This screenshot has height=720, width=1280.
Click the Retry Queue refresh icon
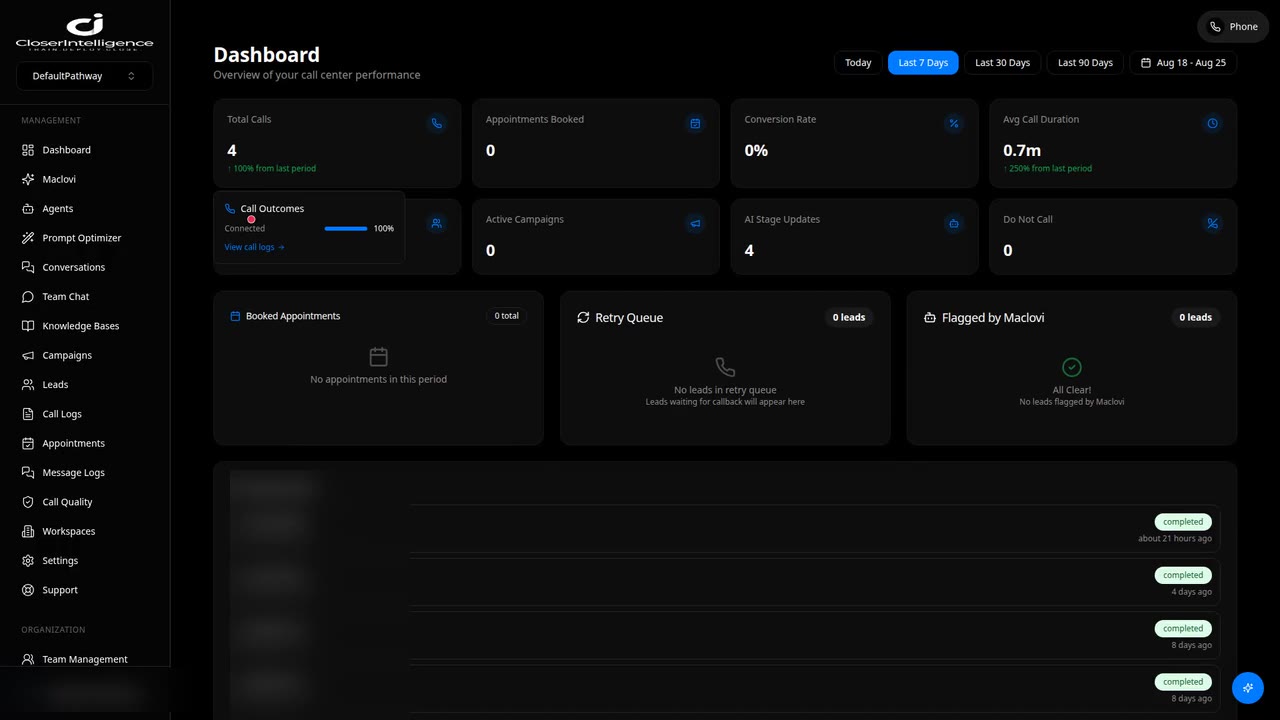583,317
